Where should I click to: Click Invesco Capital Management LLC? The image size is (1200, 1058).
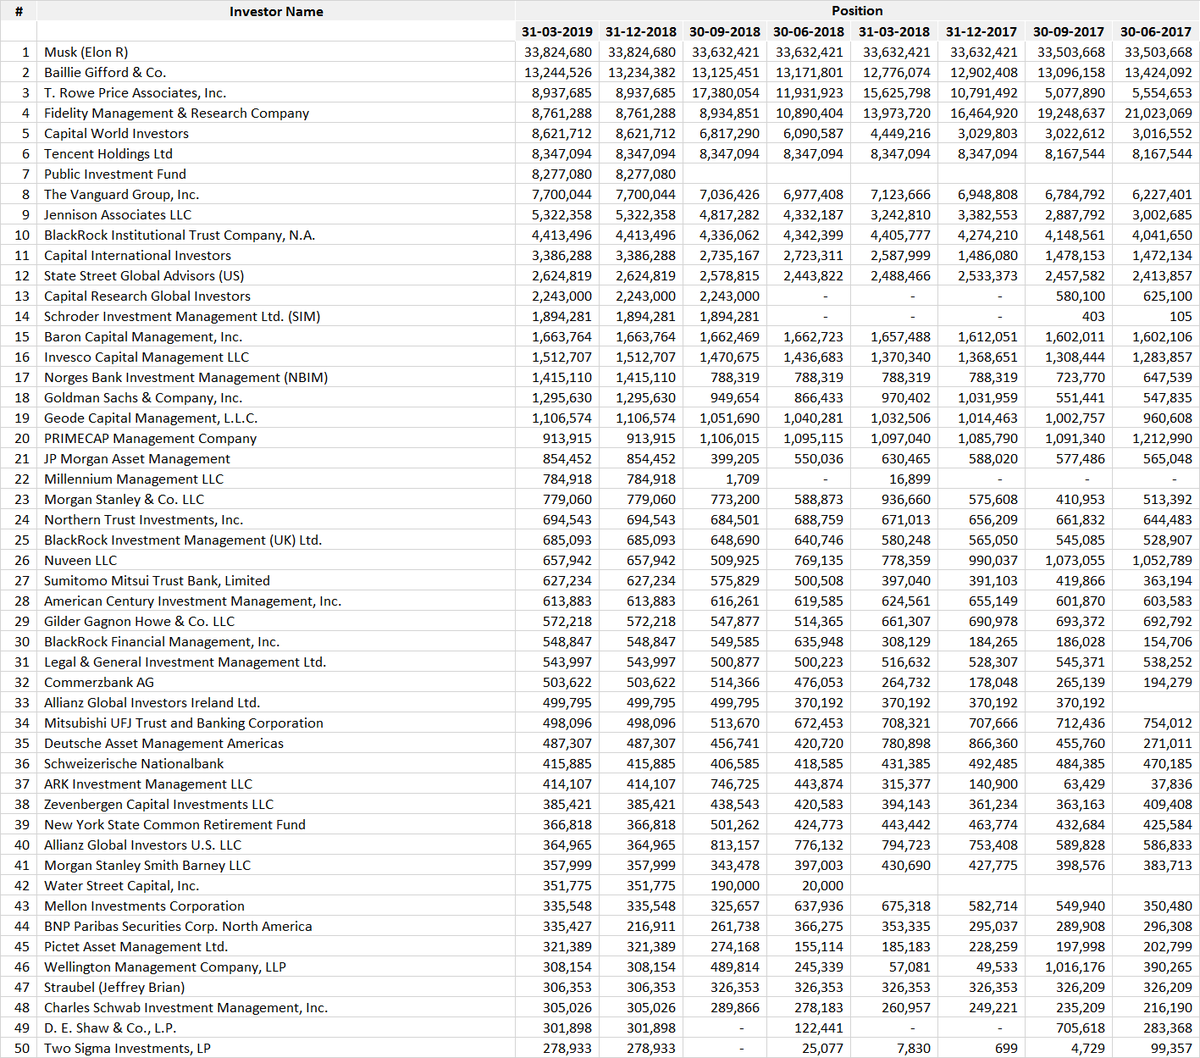(146, 357)
